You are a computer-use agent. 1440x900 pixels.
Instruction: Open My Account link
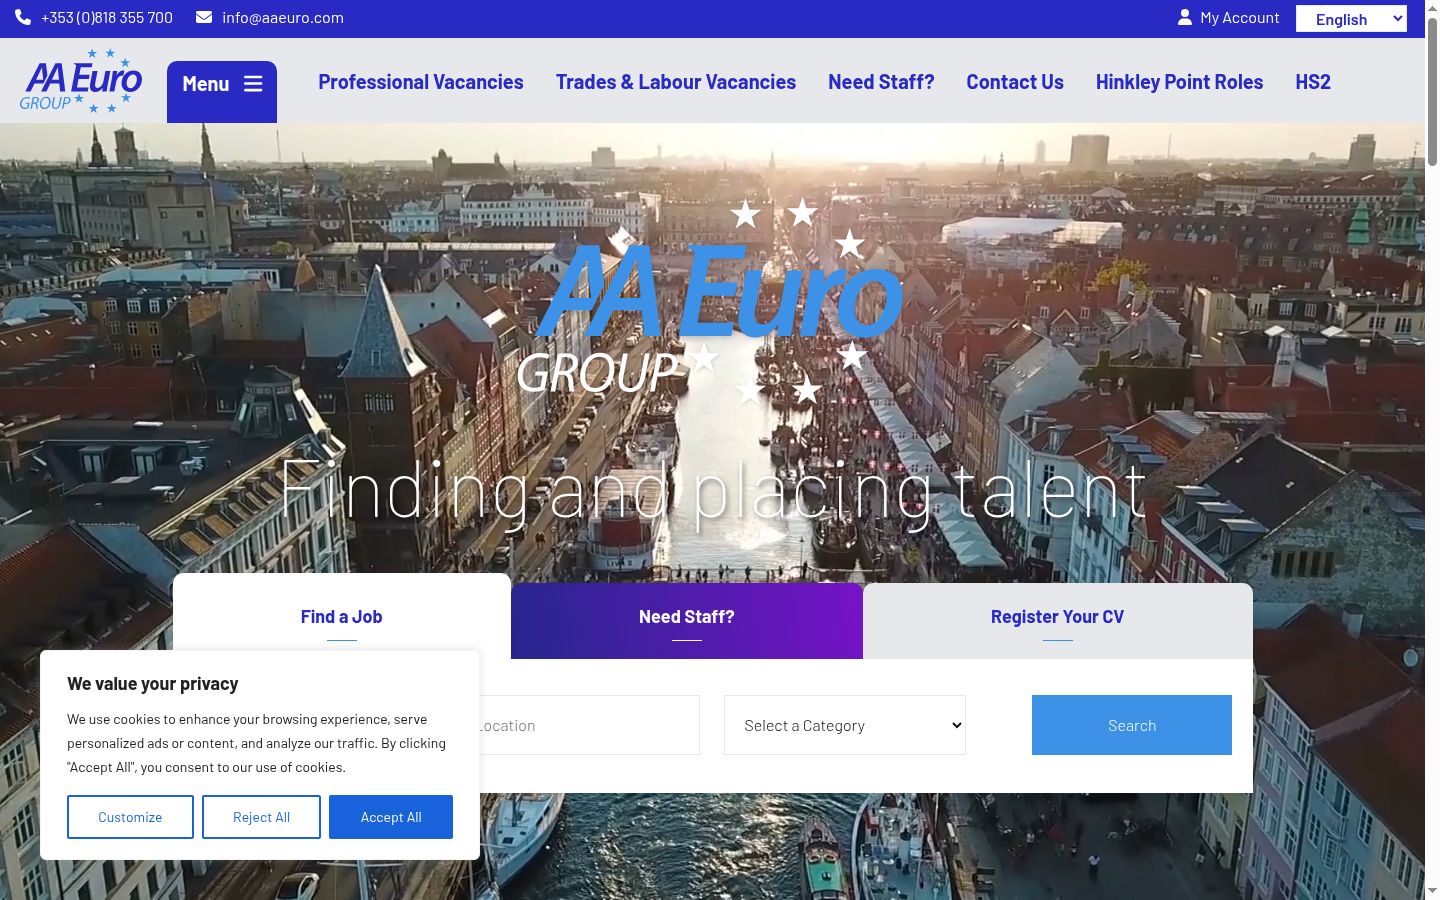coord(1240,17)
